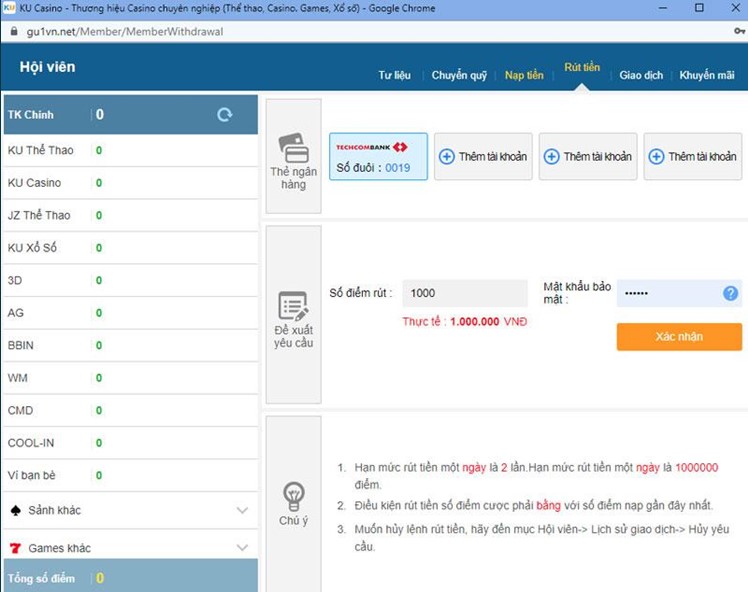Click the red 7 icon beside Games khác

click(16, 548)
